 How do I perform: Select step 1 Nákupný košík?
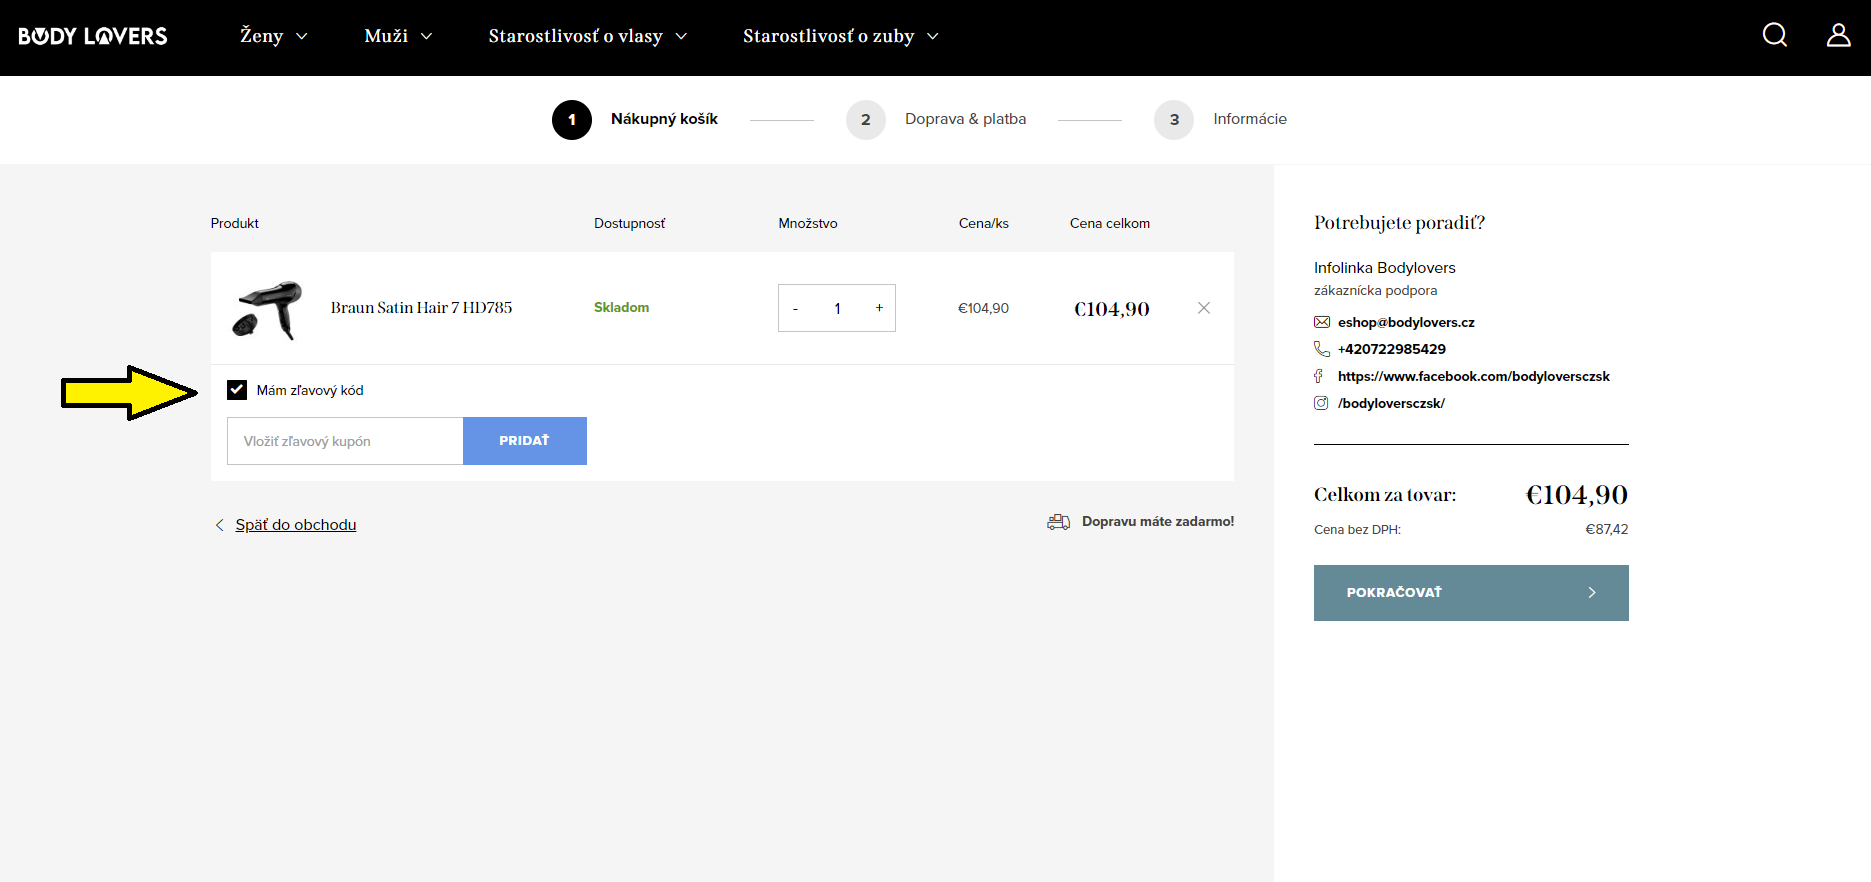click(635, 119)
